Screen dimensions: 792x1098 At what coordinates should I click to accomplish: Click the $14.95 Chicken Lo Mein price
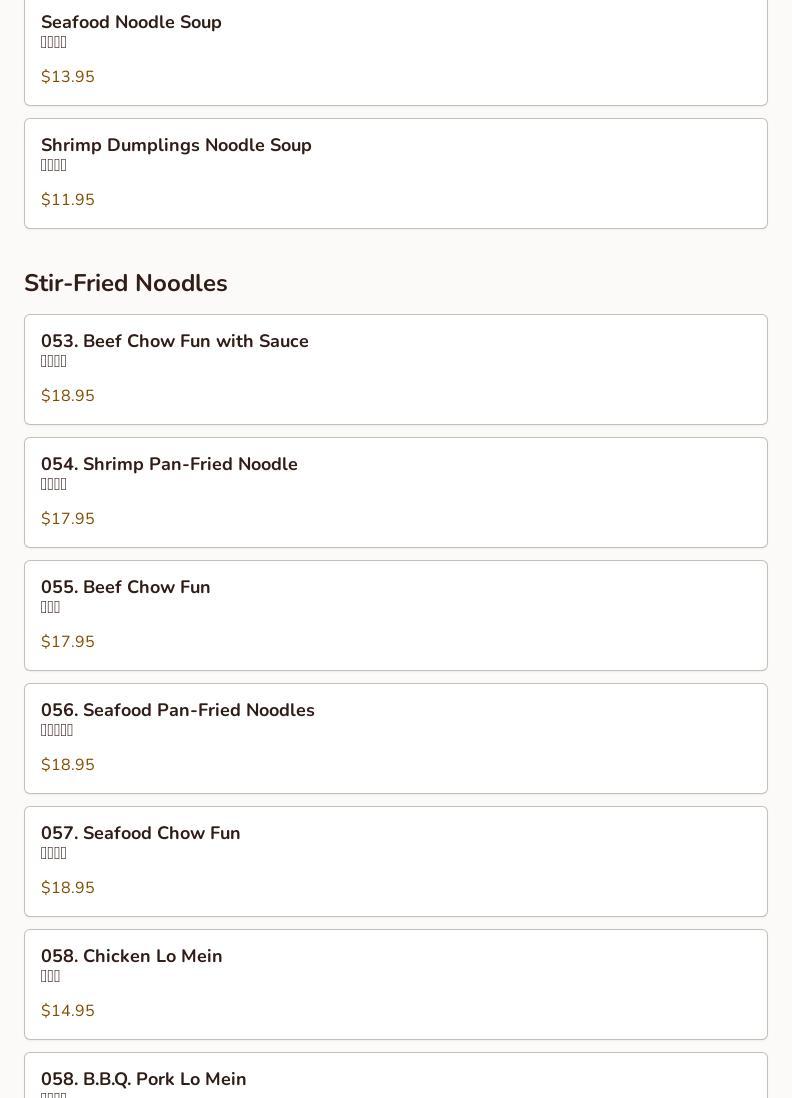coord(68,1011)
